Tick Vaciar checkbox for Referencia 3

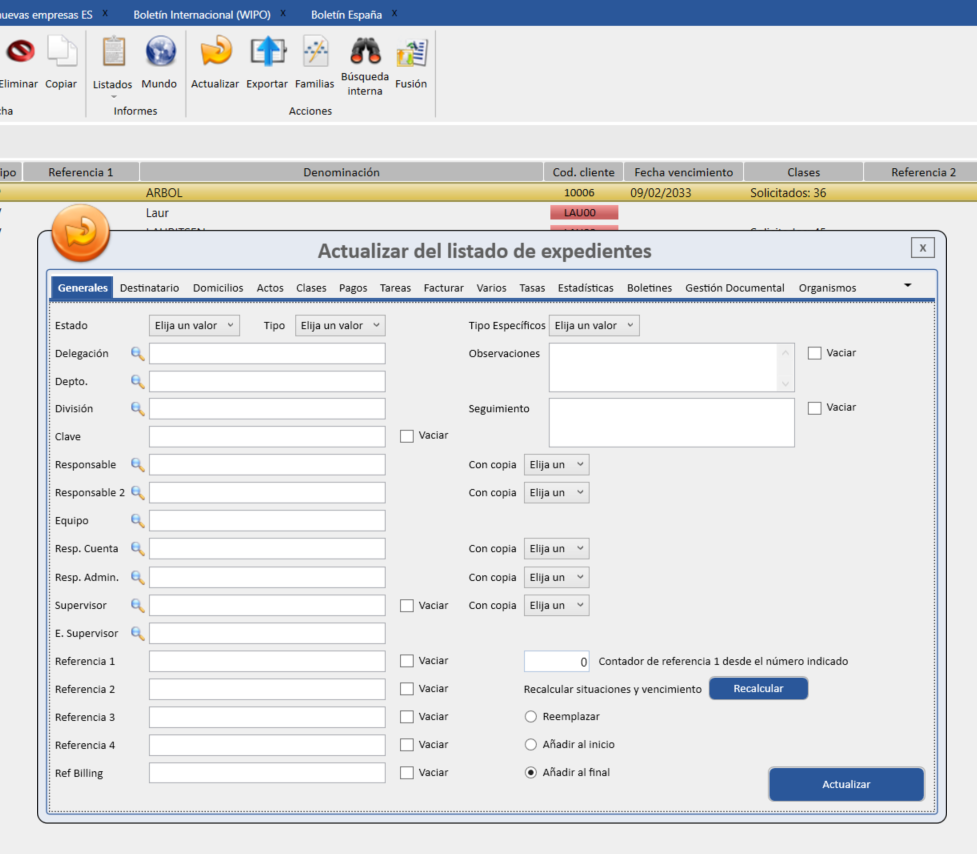[407, 717]
